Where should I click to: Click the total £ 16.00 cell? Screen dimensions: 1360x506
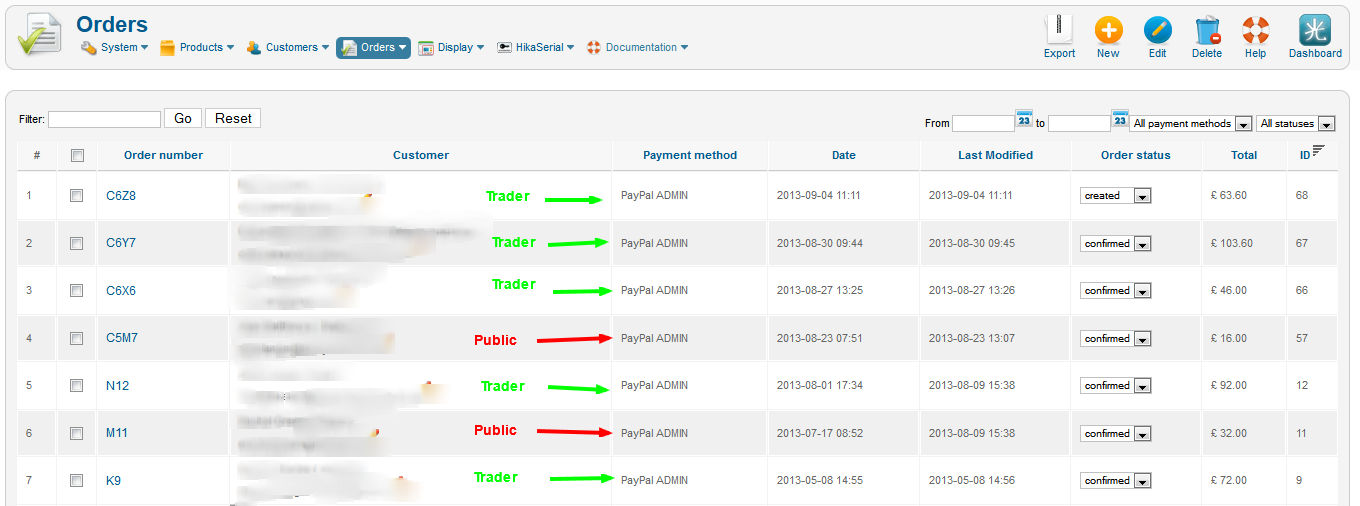1228,338
